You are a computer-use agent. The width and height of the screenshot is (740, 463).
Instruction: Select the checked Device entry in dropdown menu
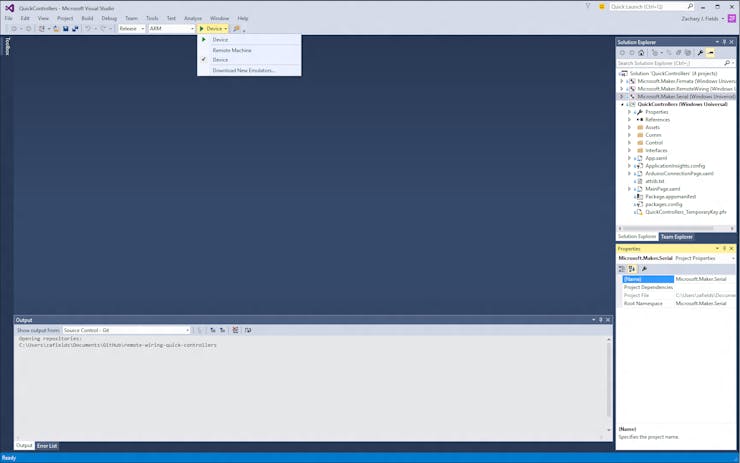(x=249, y=60)
